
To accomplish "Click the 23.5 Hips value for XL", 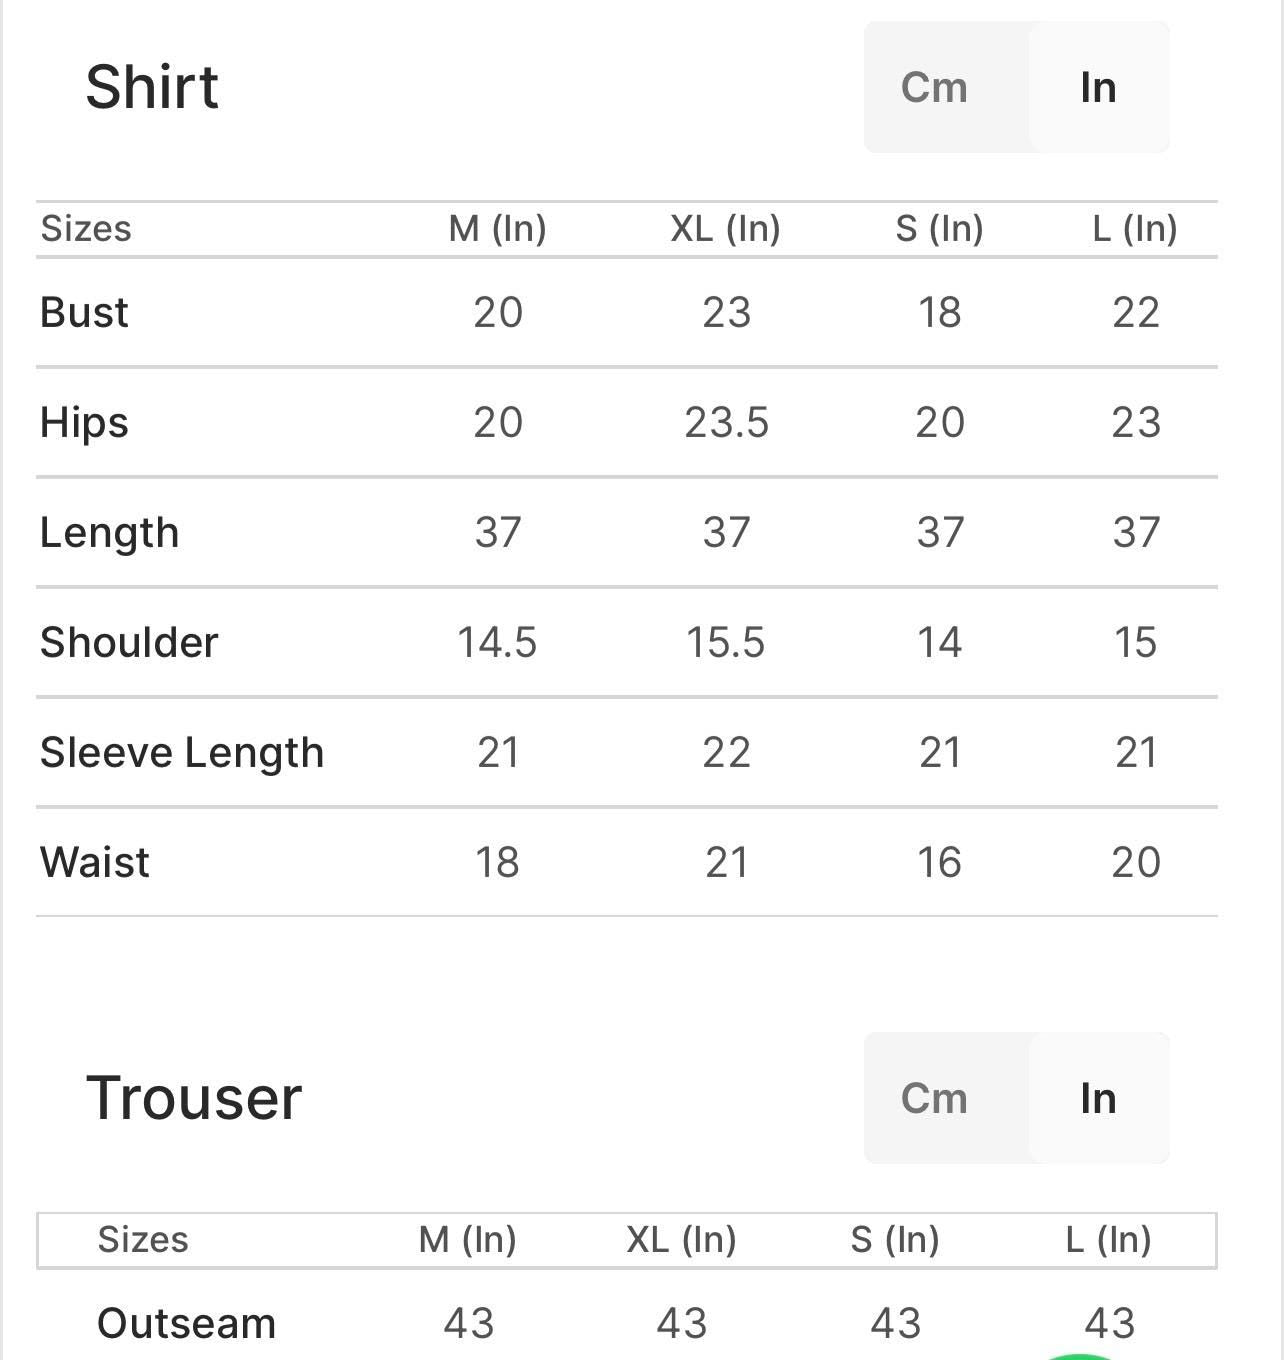I will (726, 422).
